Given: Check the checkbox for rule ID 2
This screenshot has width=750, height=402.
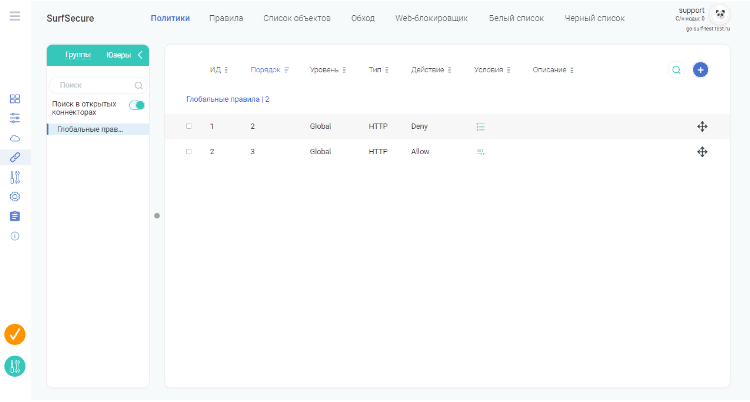Looking at the screenshot, I should 188,151.
